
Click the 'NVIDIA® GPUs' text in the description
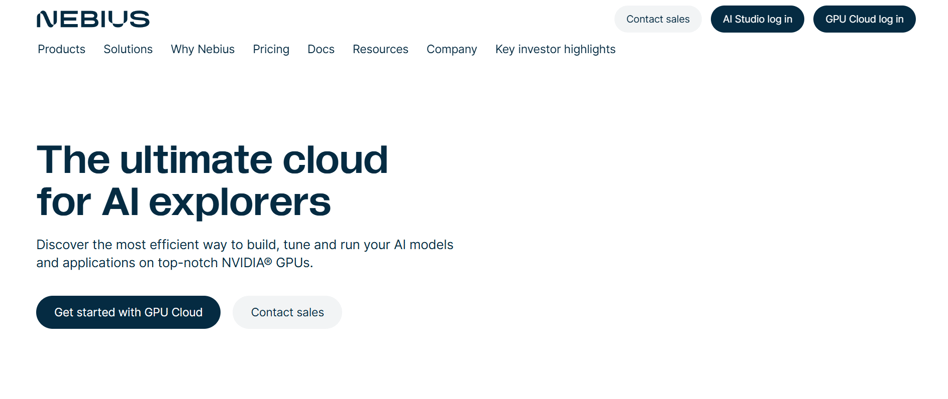point(267,263)
